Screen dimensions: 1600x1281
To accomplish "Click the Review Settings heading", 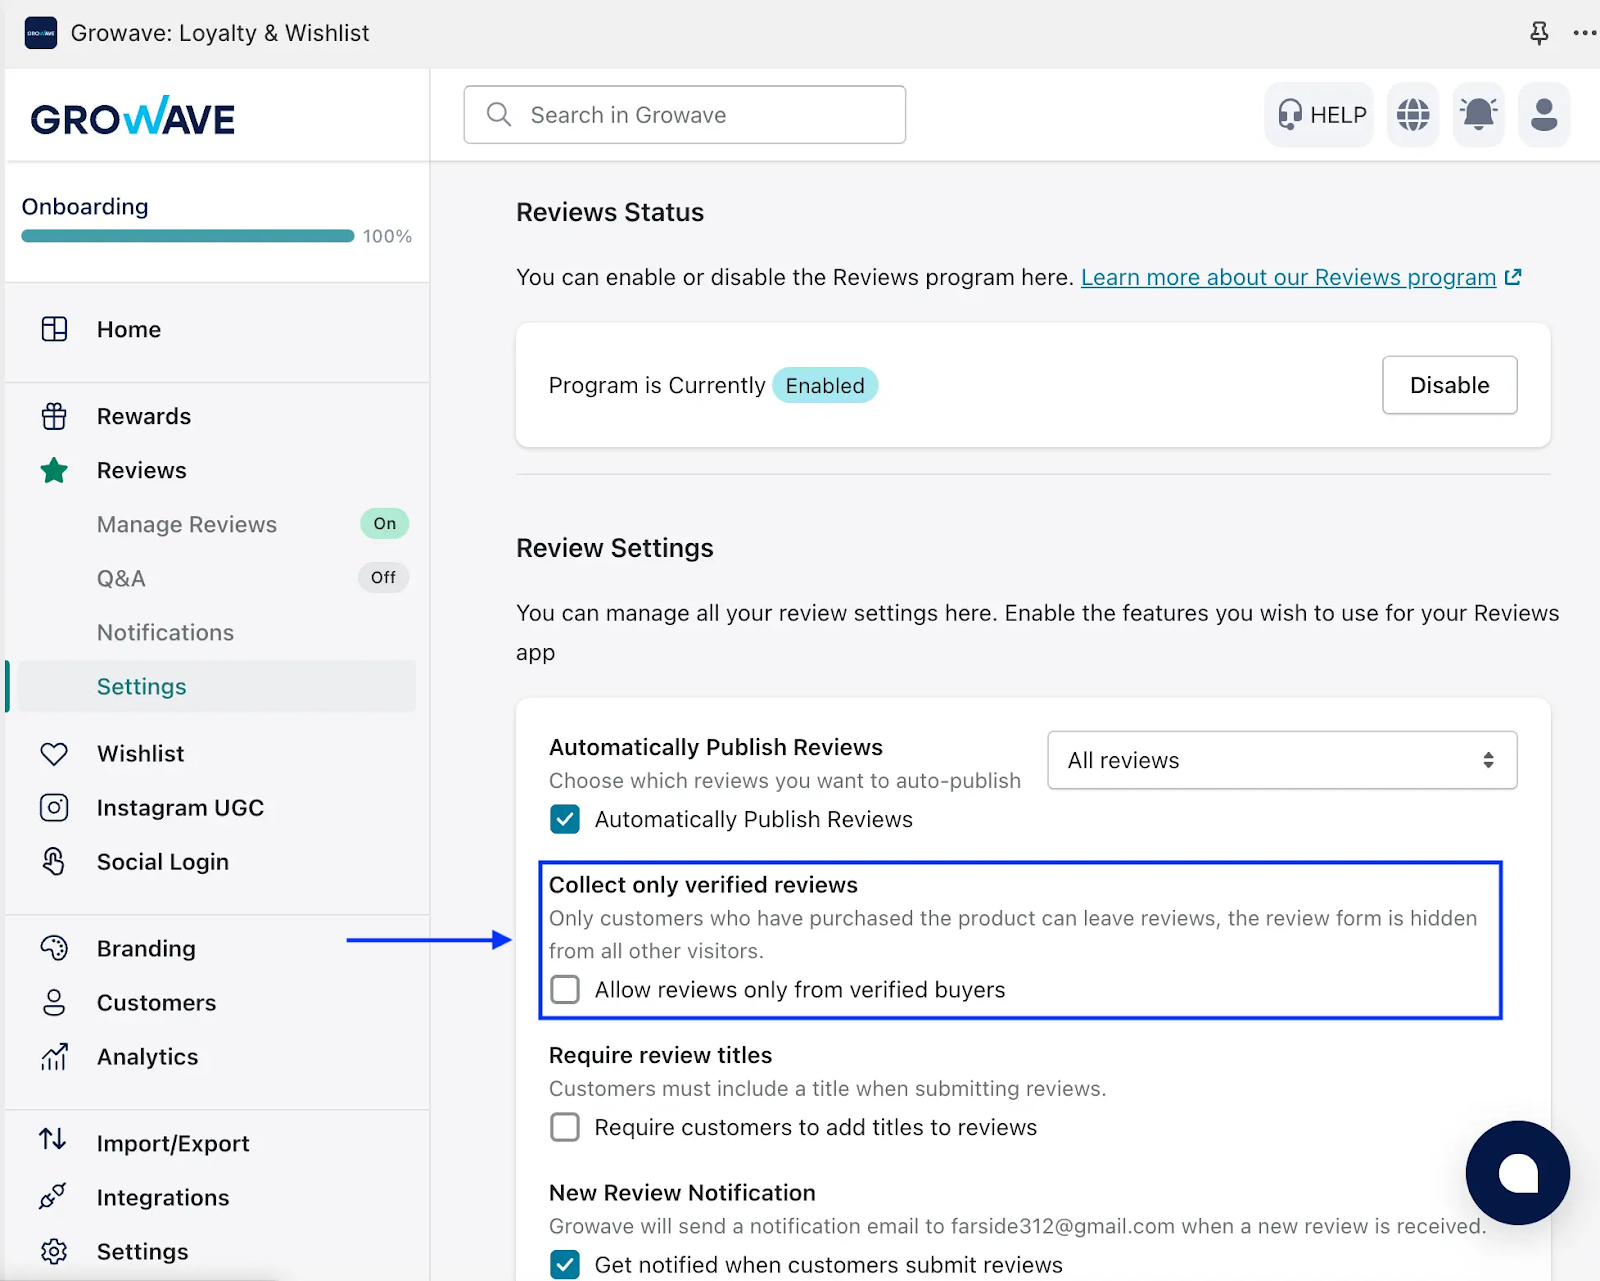I will click(x=615, y=548).
